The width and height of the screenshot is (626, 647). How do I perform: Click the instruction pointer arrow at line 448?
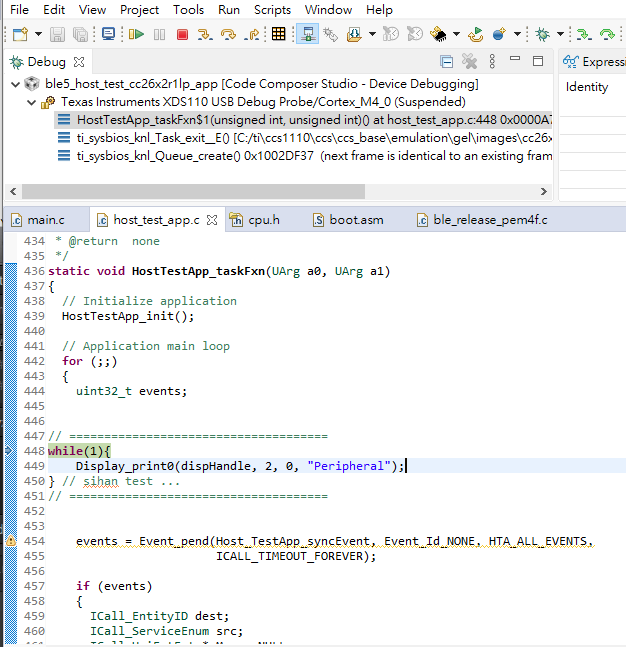(x=9, y=450)
